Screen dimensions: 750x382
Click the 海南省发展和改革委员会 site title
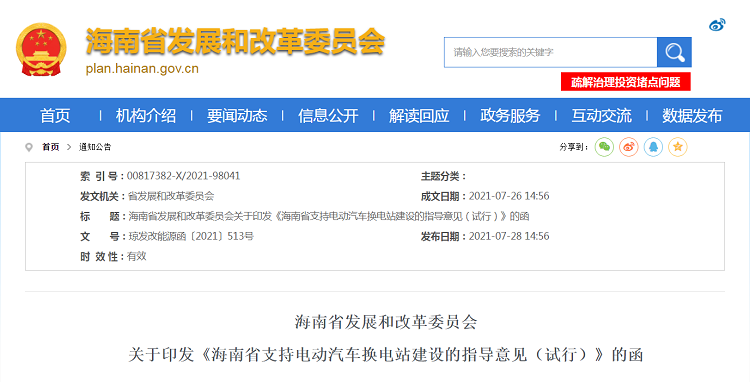pyautogui.click(x=235, y=42)
